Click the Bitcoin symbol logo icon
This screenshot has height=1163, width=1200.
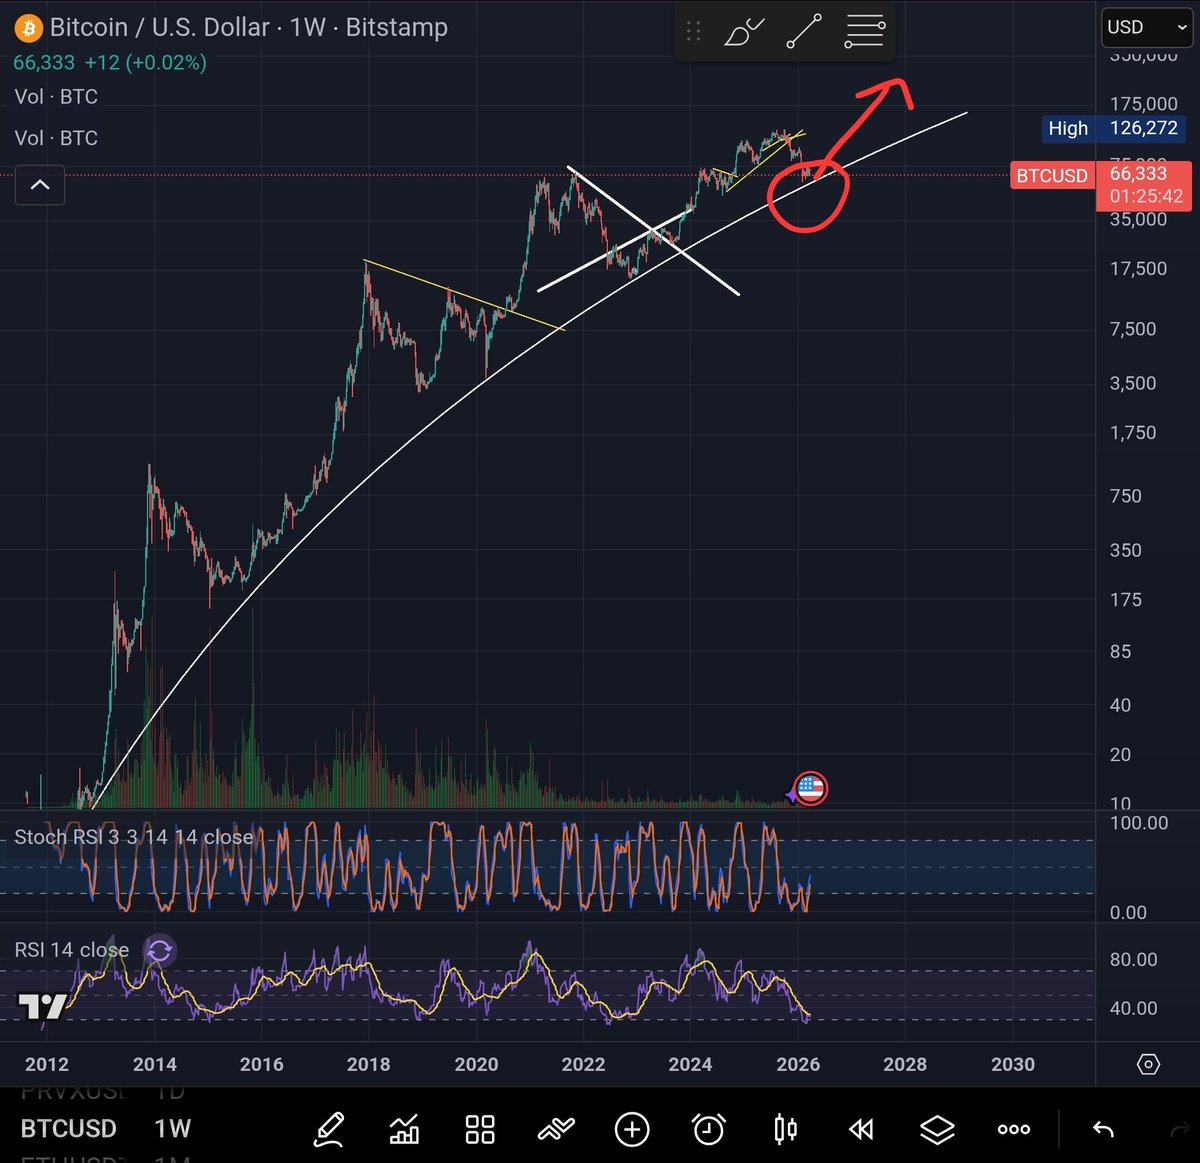click(x=28, y=28)
